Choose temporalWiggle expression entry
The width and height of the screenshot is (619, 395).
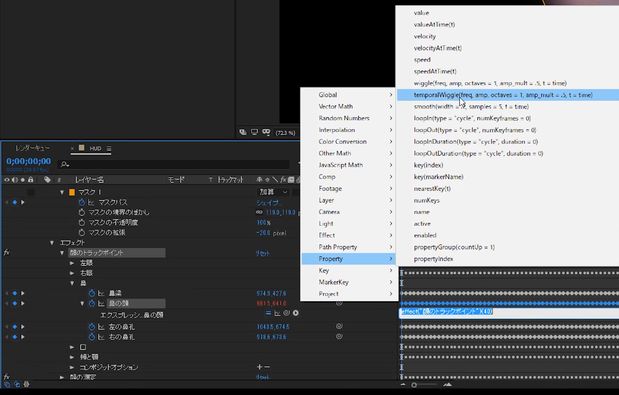(508, 95)
